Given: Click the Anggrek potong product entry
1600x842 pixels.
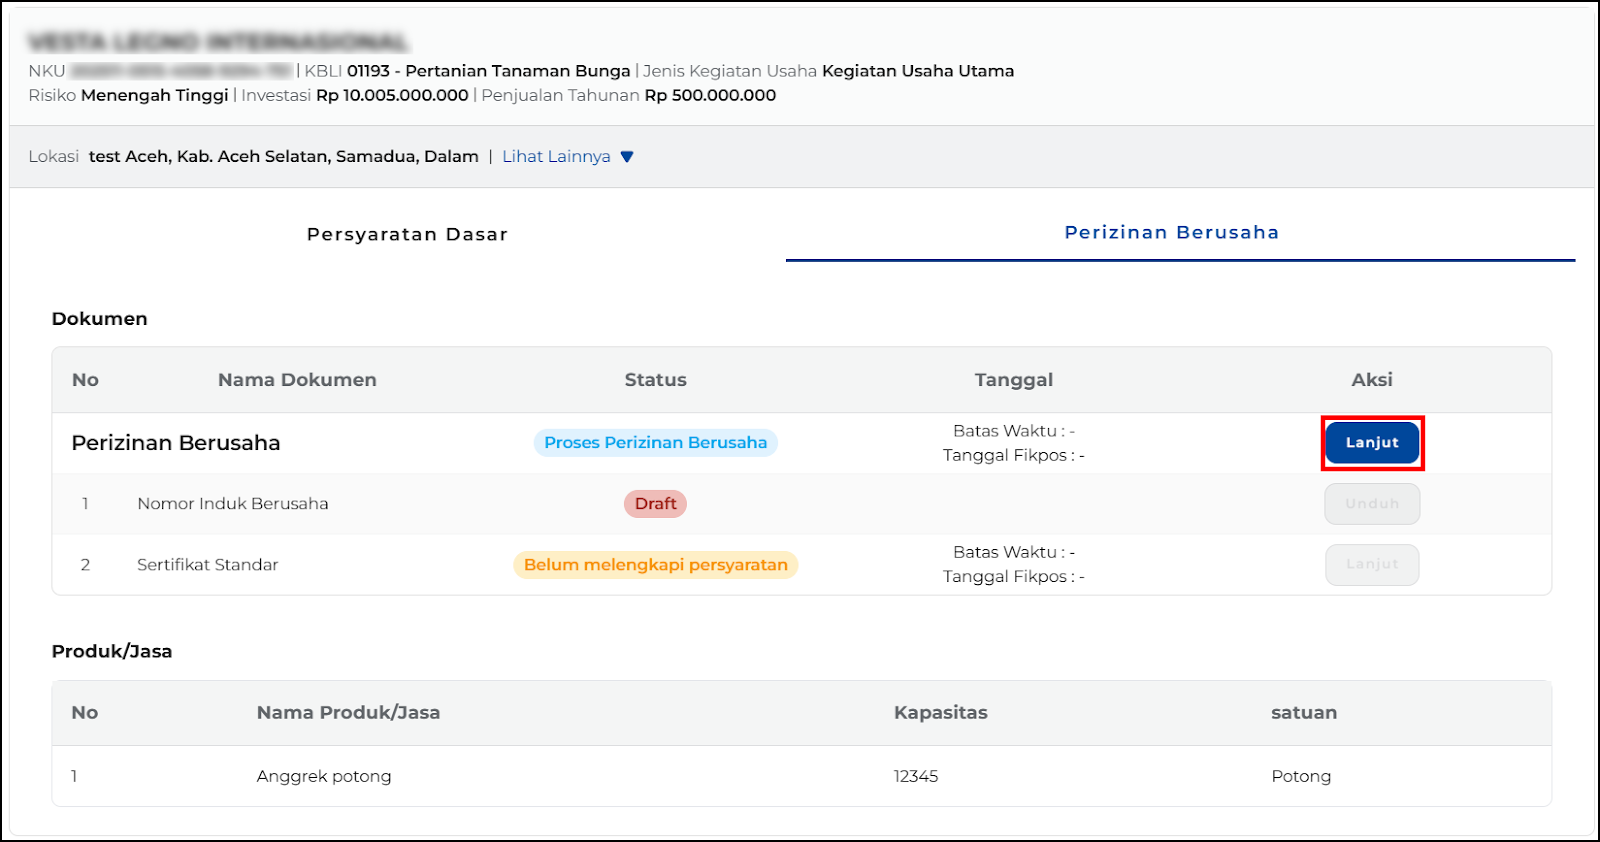Looking at the screenshot, I should 323,776.
